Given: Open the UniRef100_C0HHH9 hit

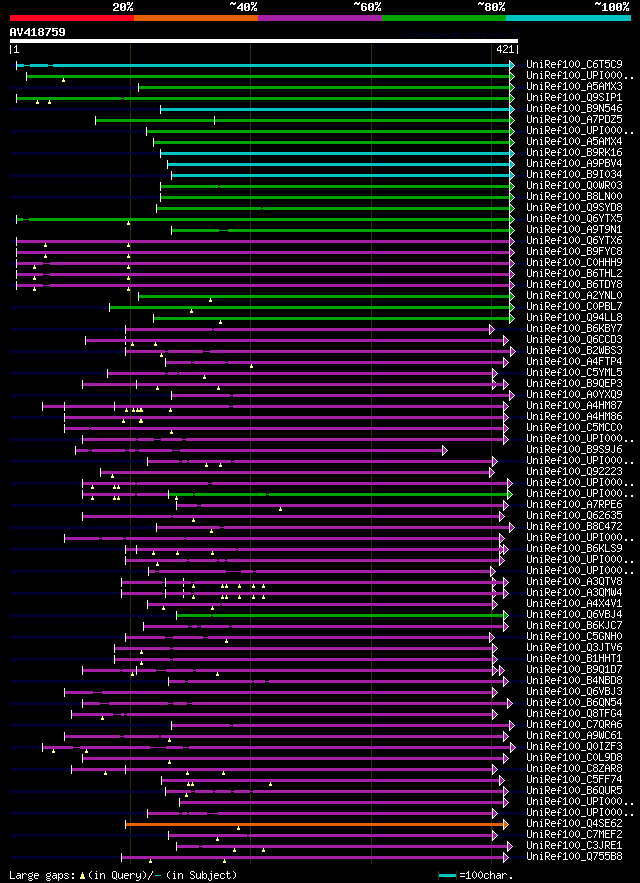Looking at the screenshot, I should tap(575, 262).
